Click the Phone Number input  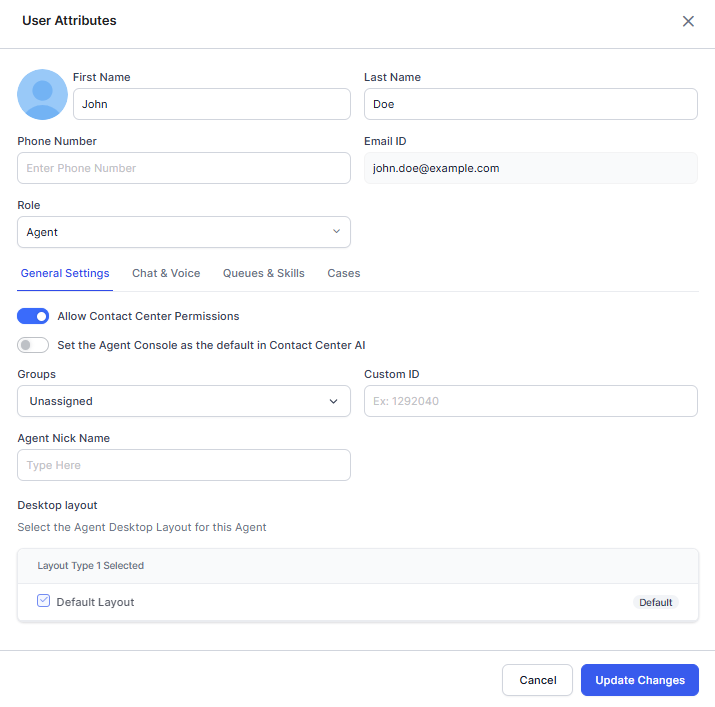[x=184, y=168]
